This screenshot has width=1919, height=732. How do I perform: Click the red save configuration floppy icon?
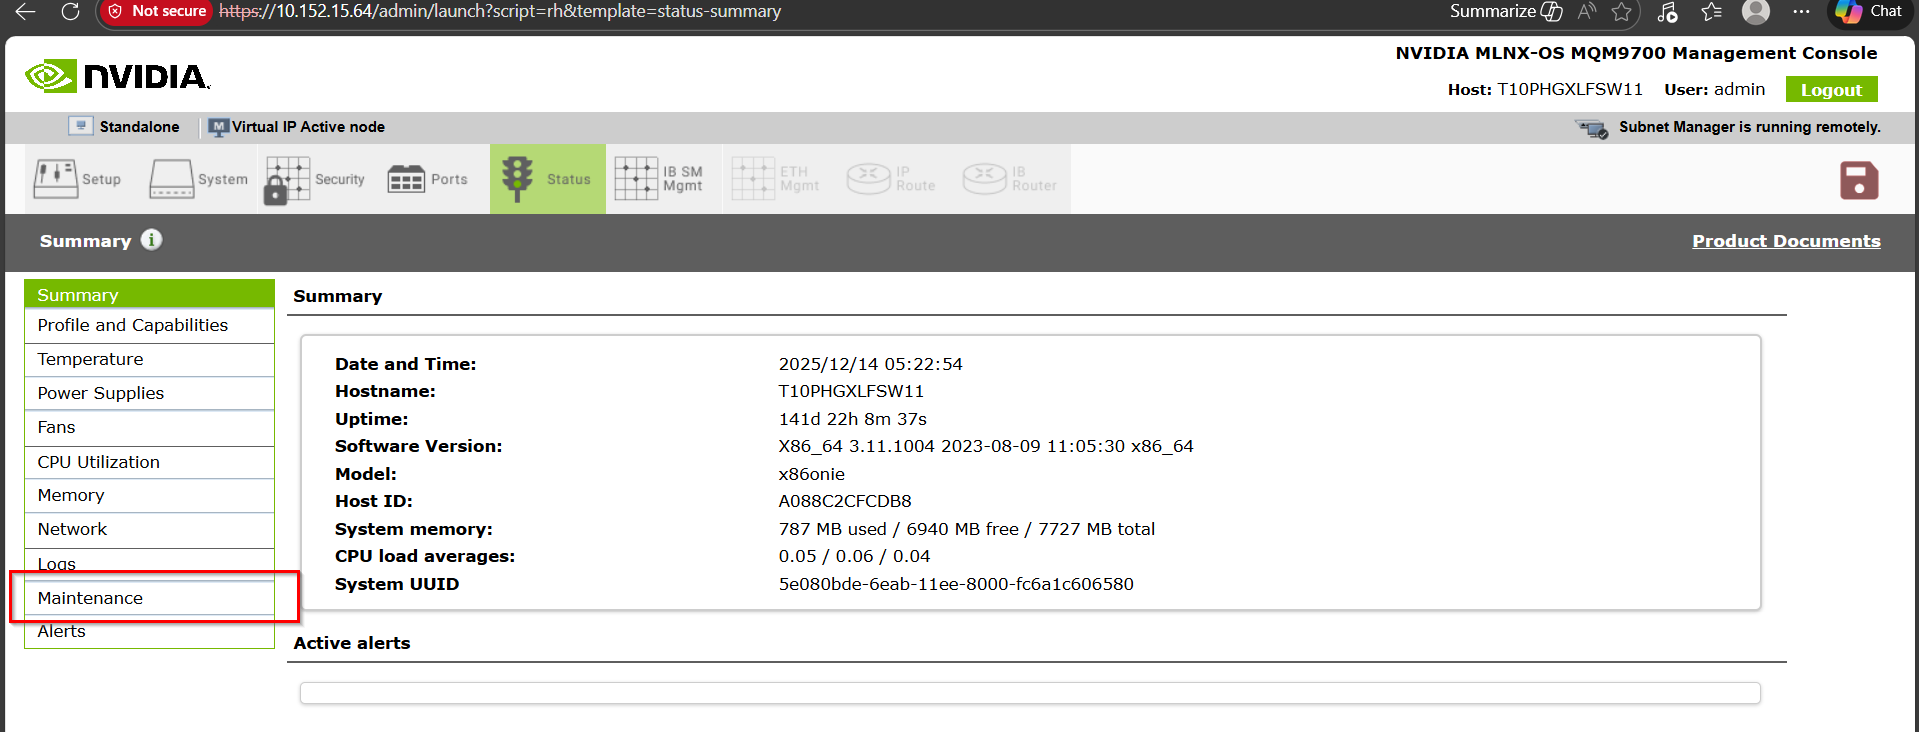pyautogui.click(x=1858, y=181)
